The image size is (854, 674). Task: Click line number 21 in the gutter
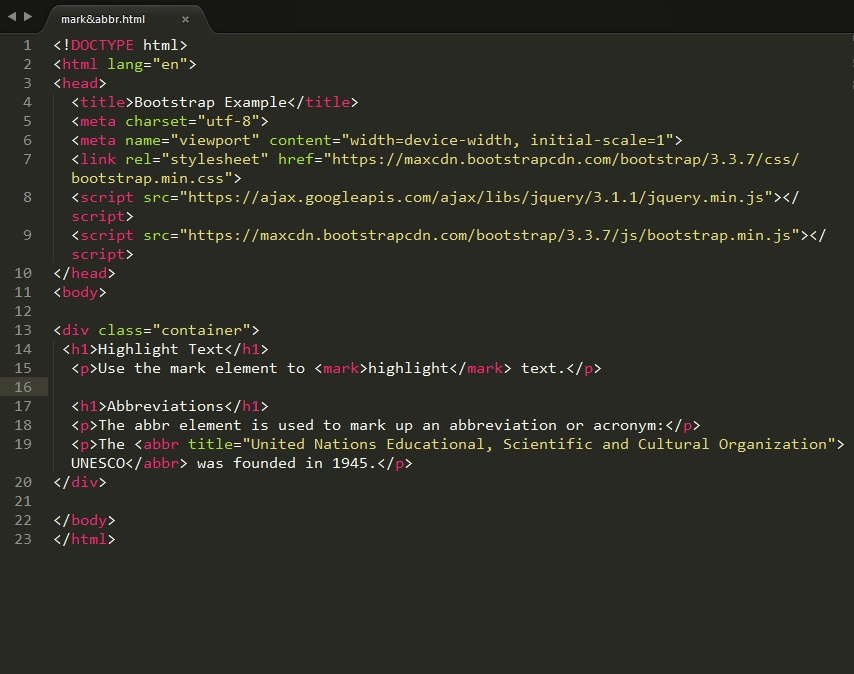click(23, 501)
